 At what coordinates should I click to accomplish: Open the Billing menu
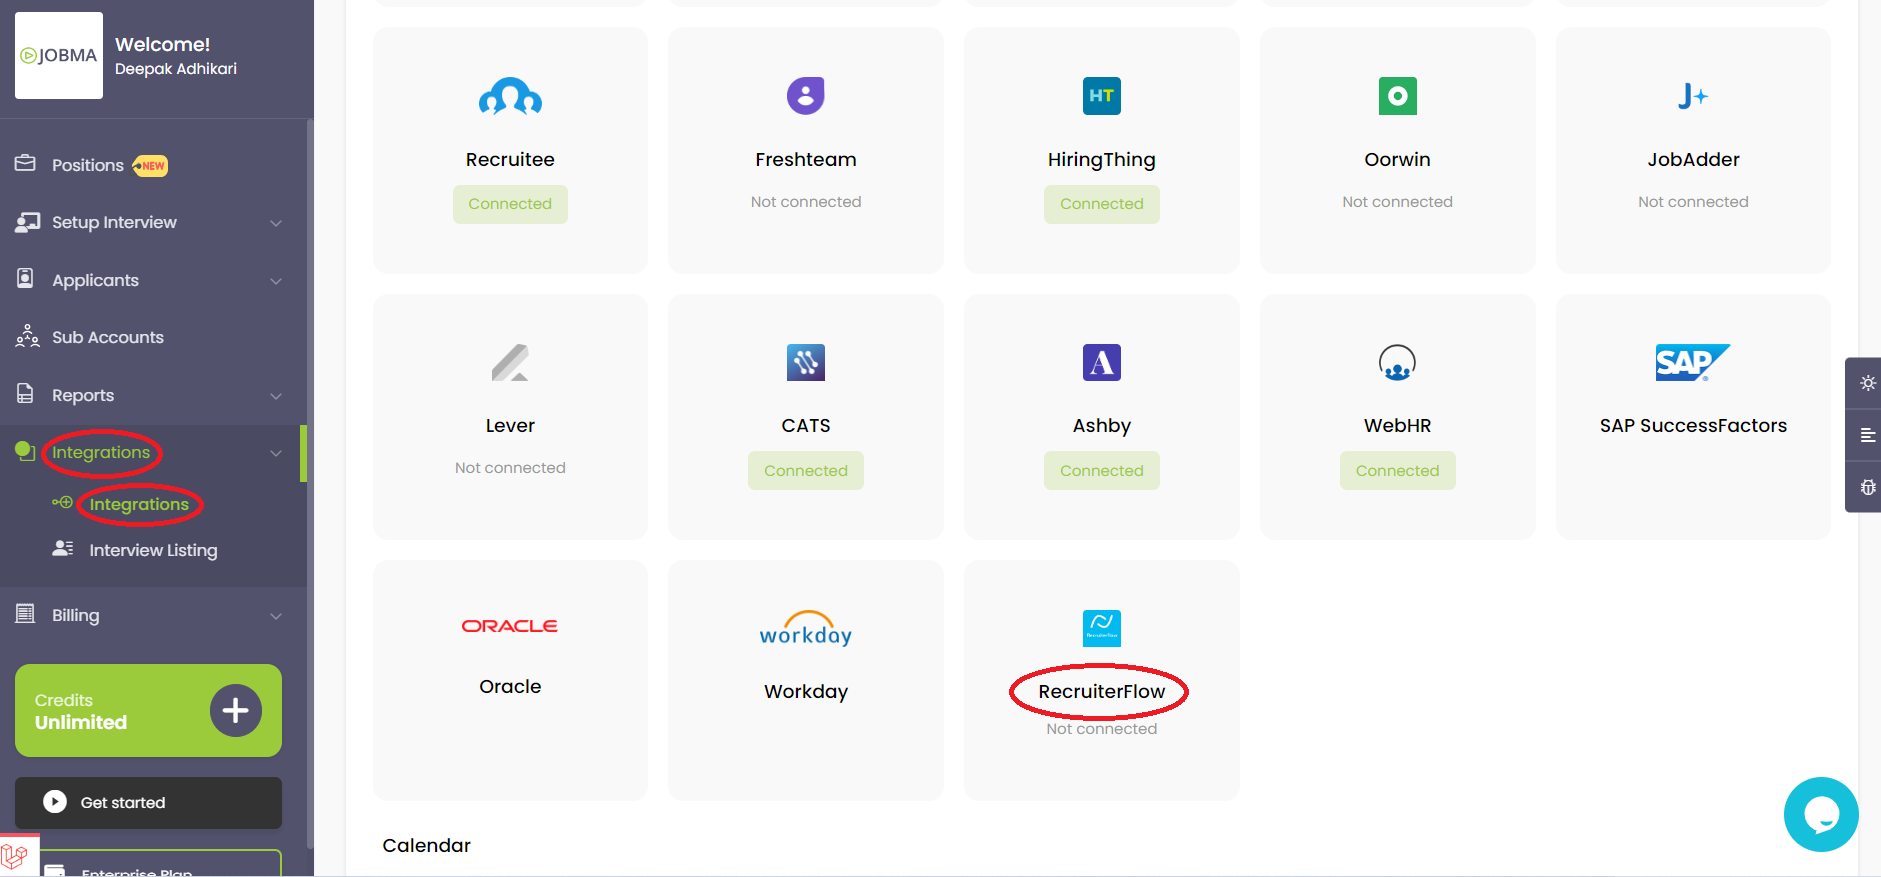pyautogui.click(x=76, y=615)
